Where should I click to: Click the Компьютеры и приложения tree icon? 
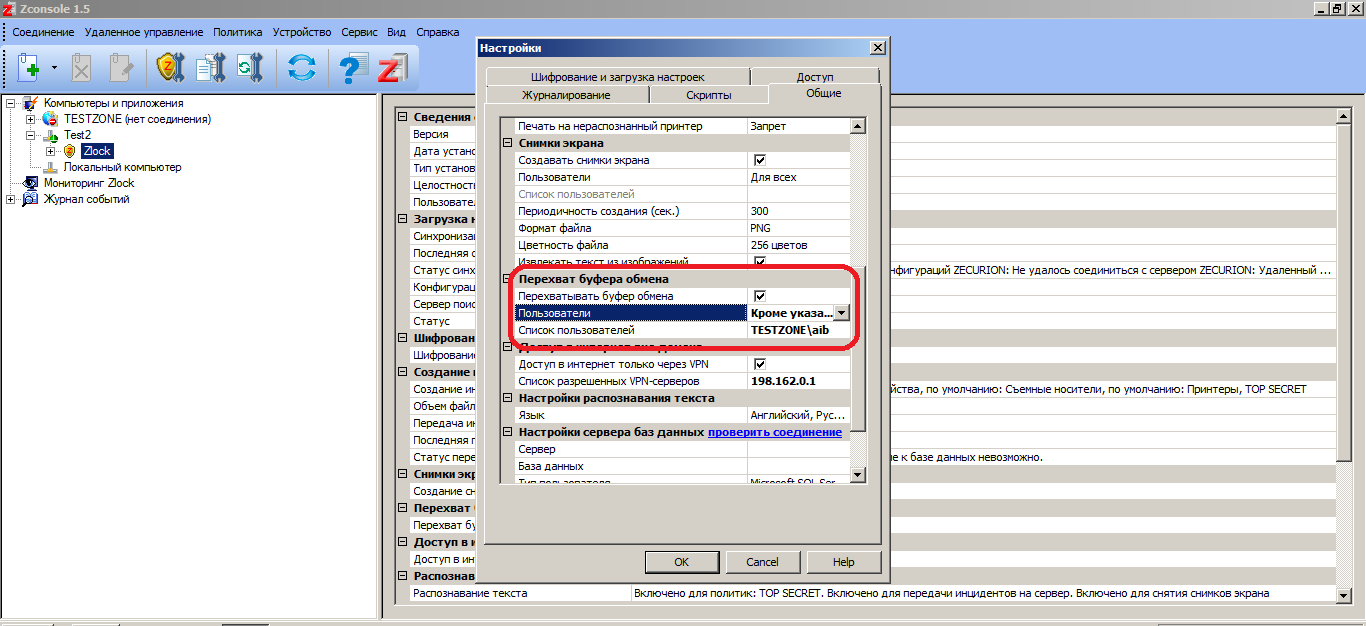30,103
